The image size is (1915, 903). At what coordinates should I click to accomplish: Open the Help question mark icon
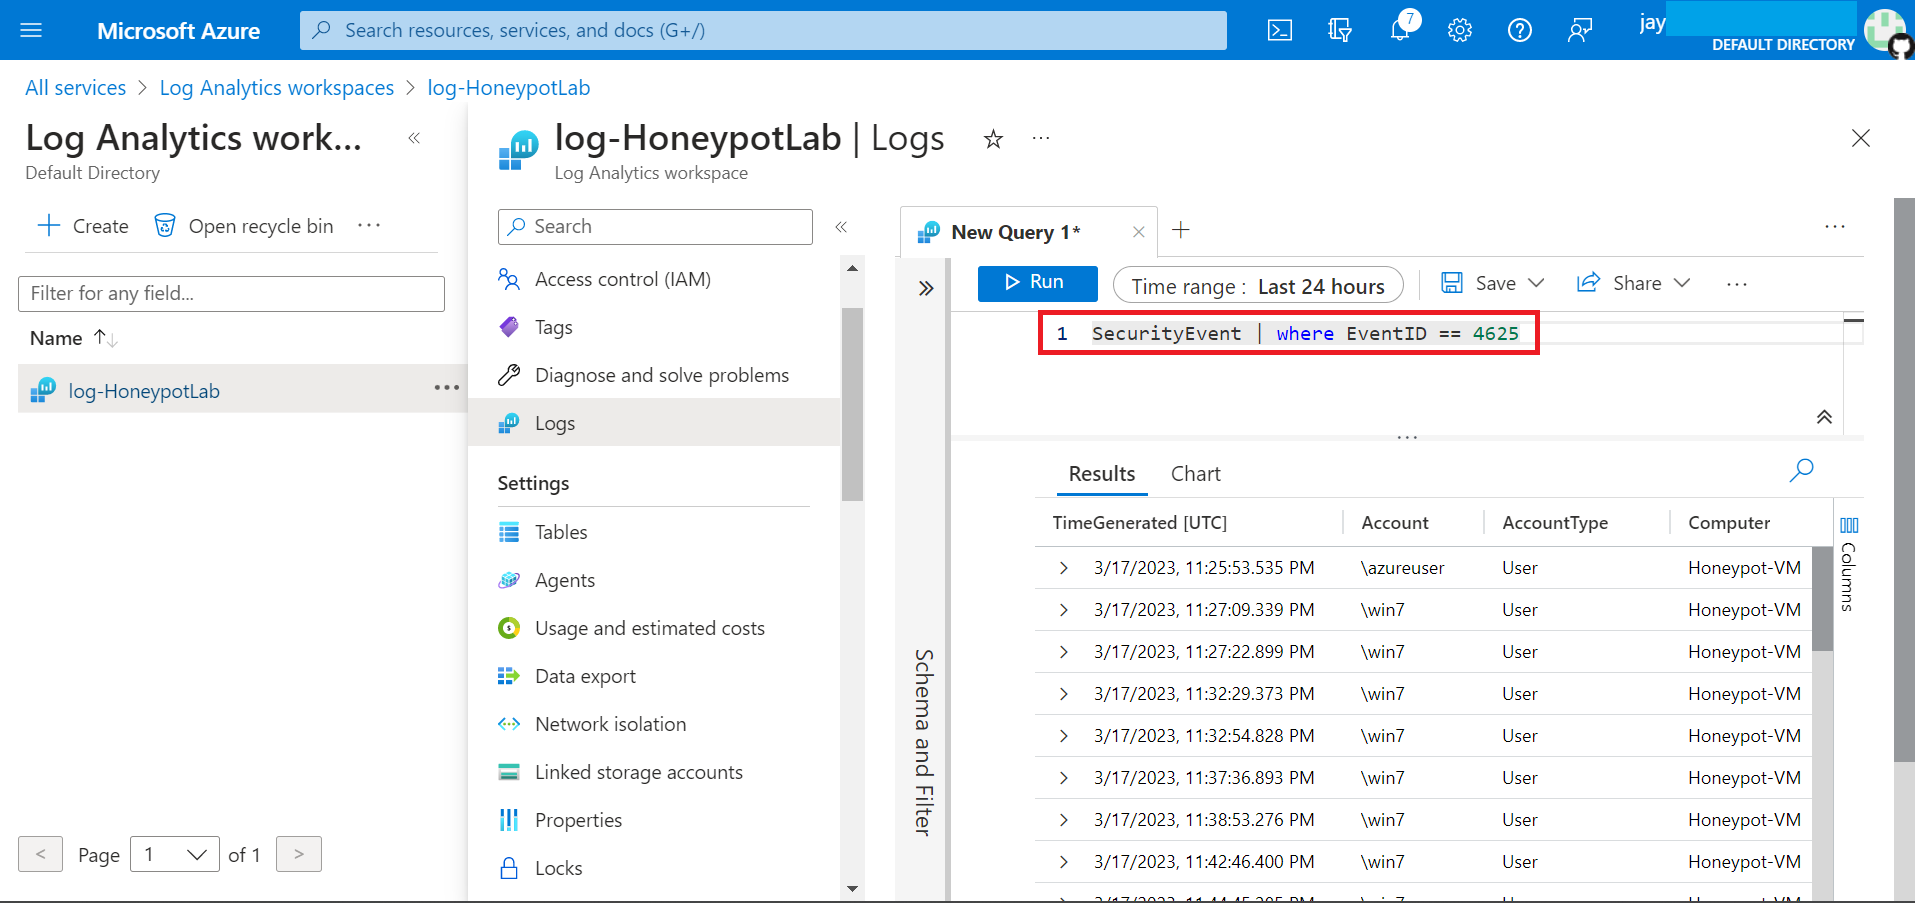tap(1520, 30)
